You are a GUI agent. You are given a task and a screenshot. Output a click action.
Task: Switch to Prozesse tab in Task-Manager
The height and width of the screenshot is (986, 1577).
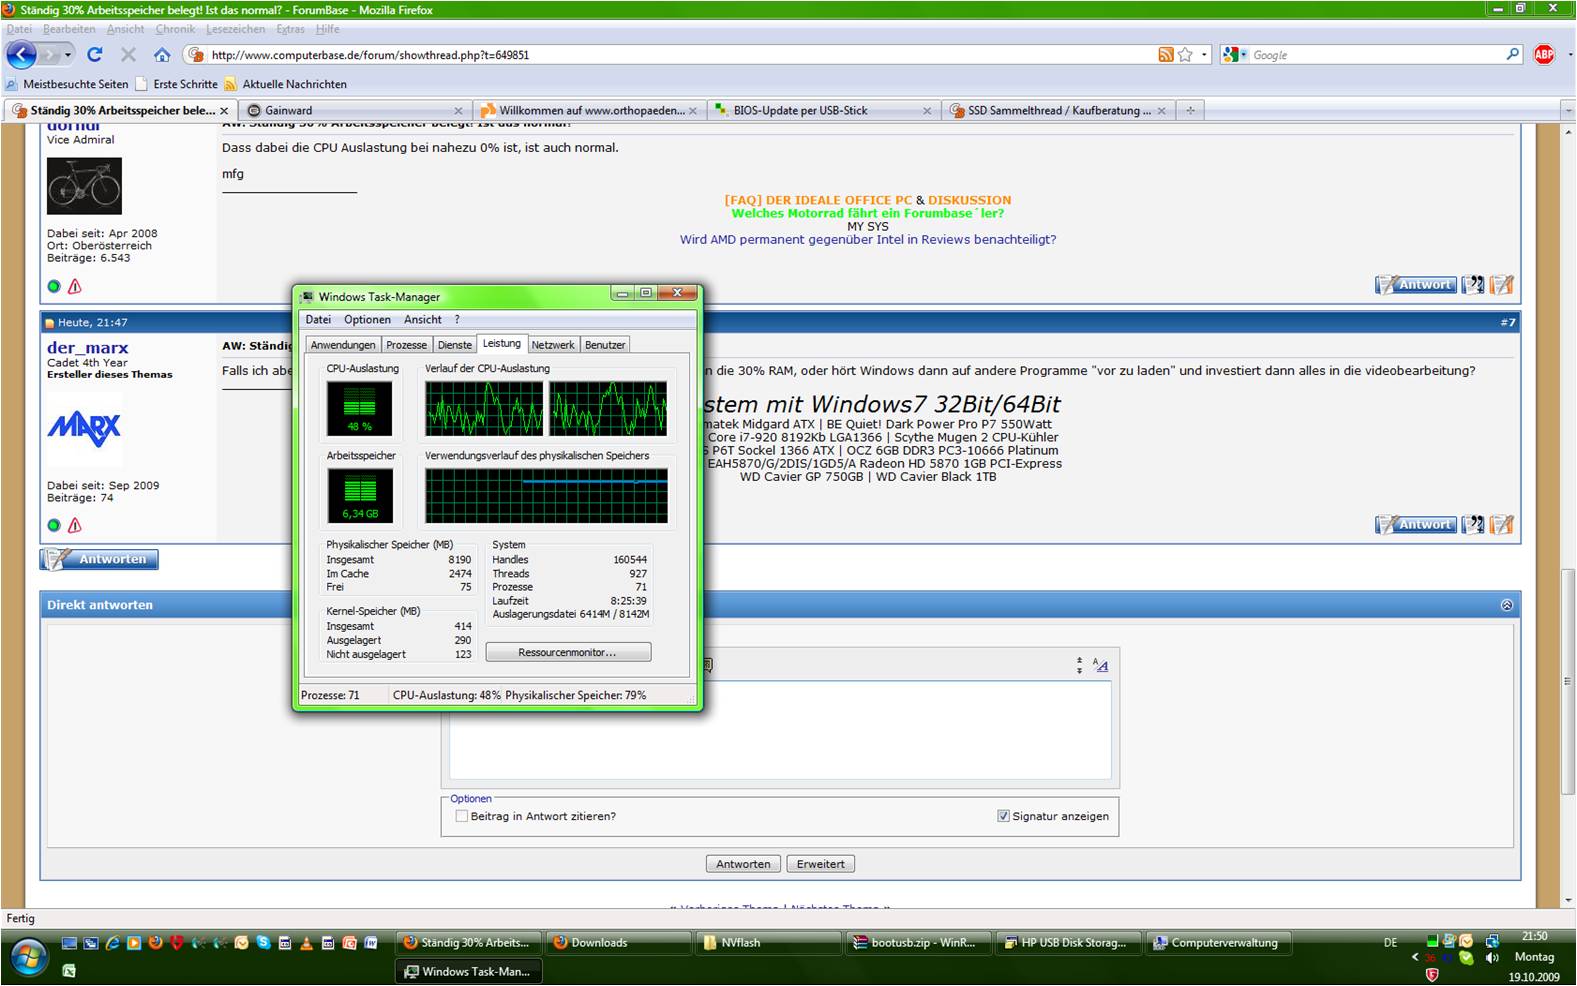[x=406, y=345]
